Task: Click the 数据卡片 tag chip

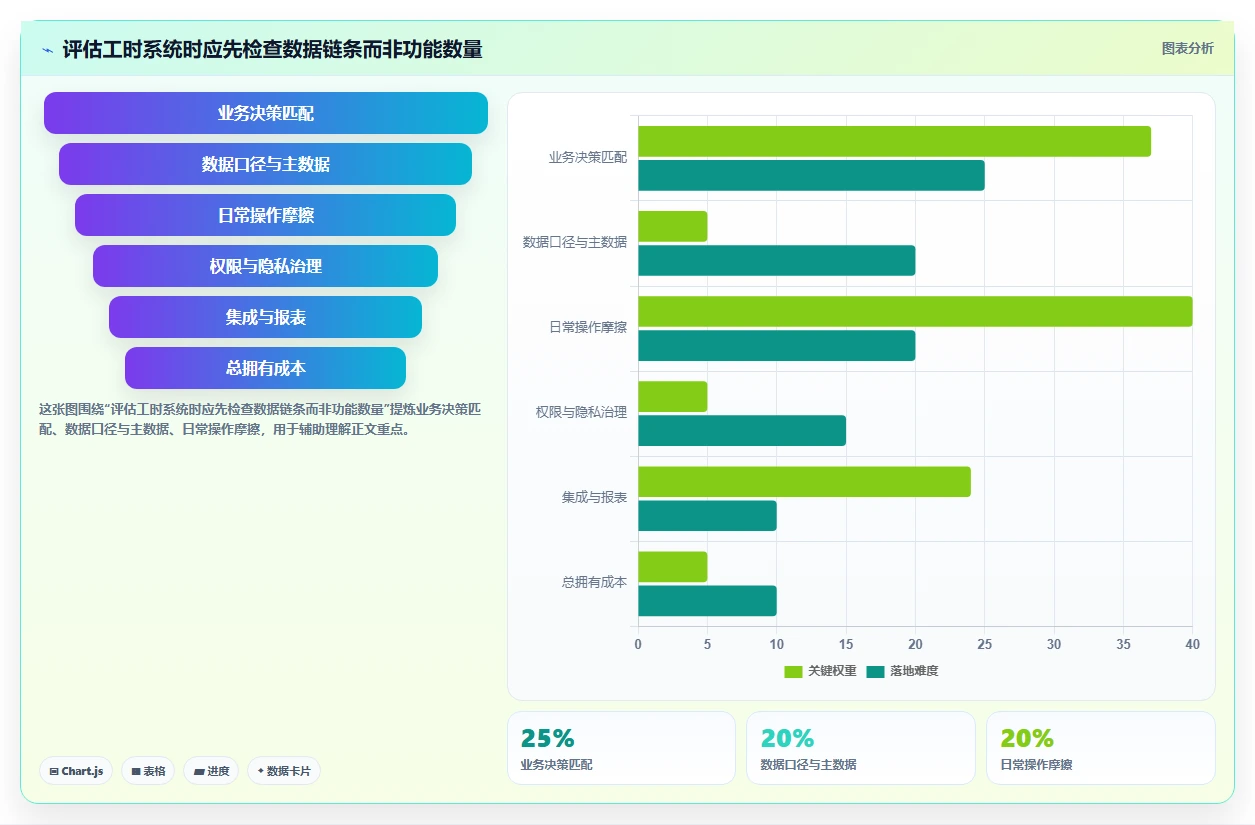Action: tap(284, 771)
